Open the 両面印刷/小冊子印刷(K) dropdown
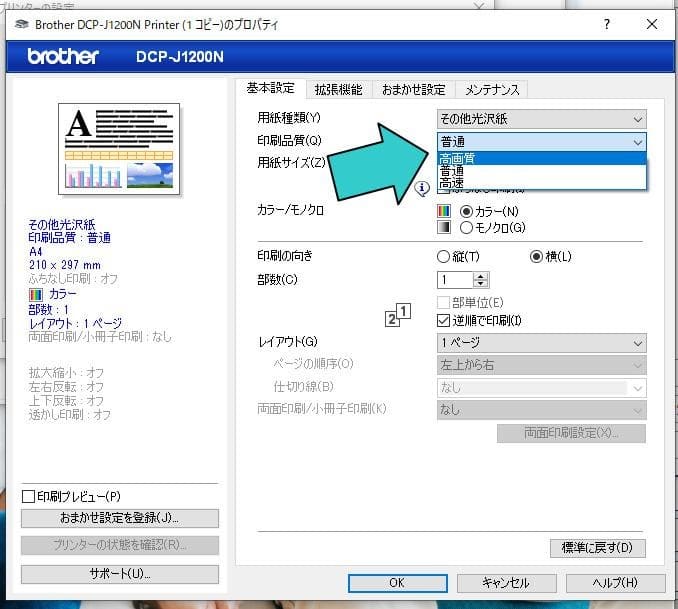678x609 pixels. coord(542,410)
